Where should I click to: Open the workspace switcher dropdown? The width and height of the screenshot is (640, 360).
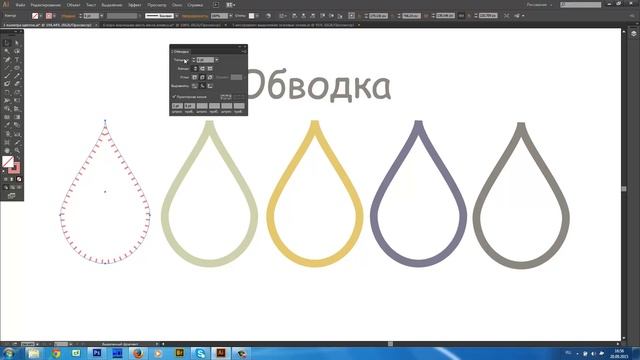(x=539, y=5)
